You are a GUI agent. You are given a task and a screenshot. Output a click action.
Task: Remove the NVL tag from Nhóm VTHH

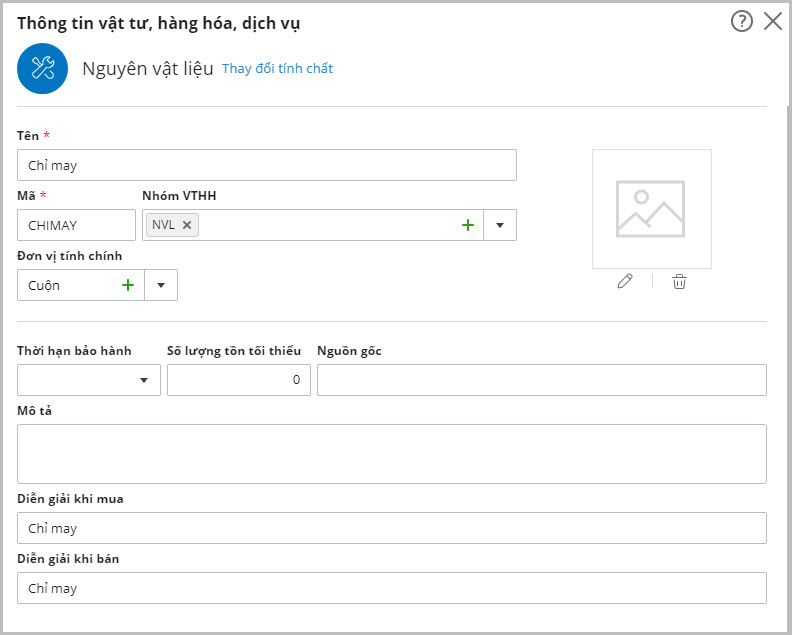click(187, 225)
